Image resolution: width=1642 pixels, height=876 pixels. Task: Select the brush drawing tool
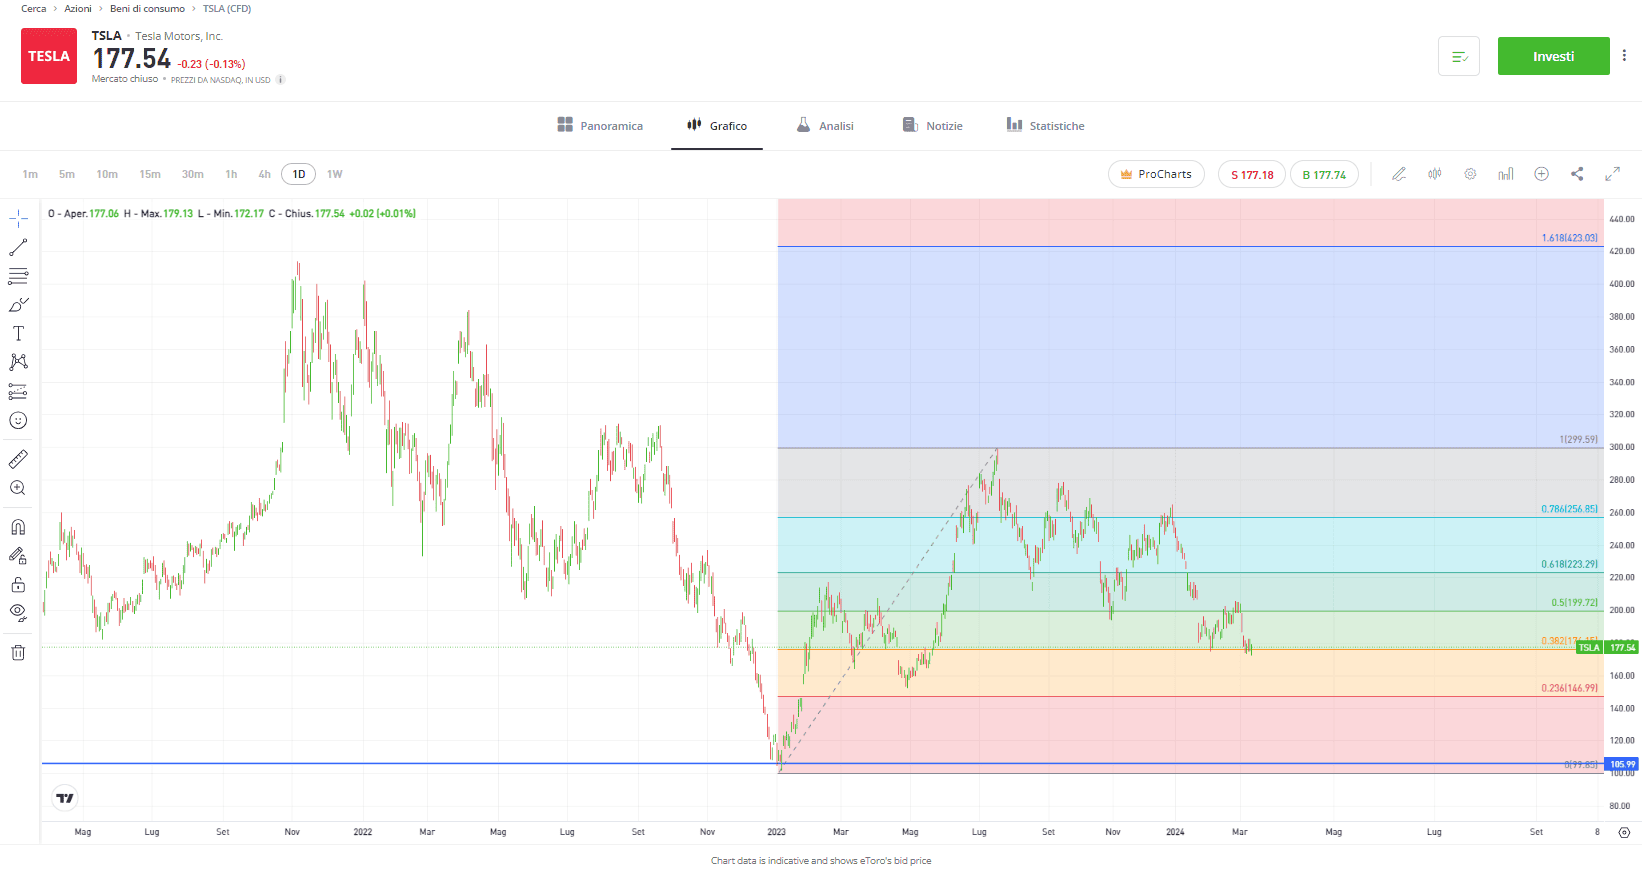pyautogui.click(x=18, y=305)
